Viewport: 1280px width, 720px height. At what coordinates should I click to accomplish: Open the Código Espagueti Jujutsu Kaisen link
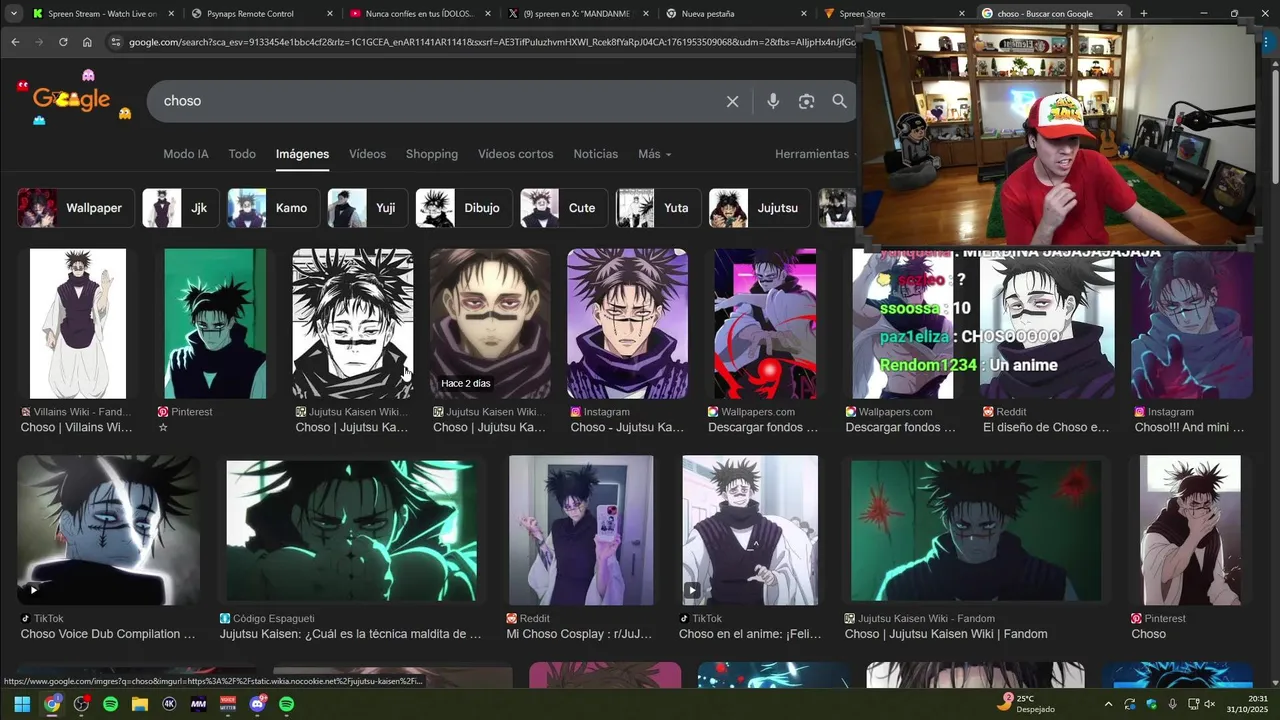coord(350,634)
